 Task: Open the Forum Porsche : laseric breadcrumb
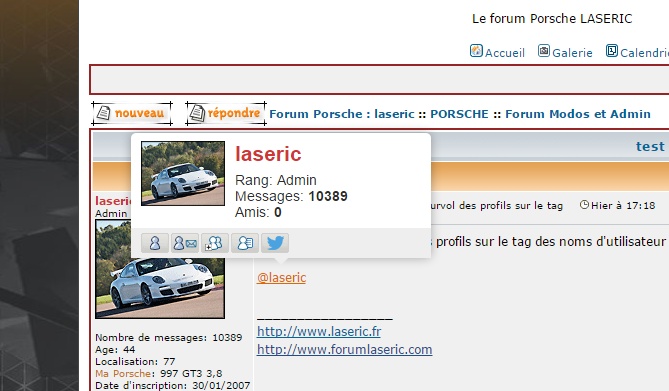(342, 114)
